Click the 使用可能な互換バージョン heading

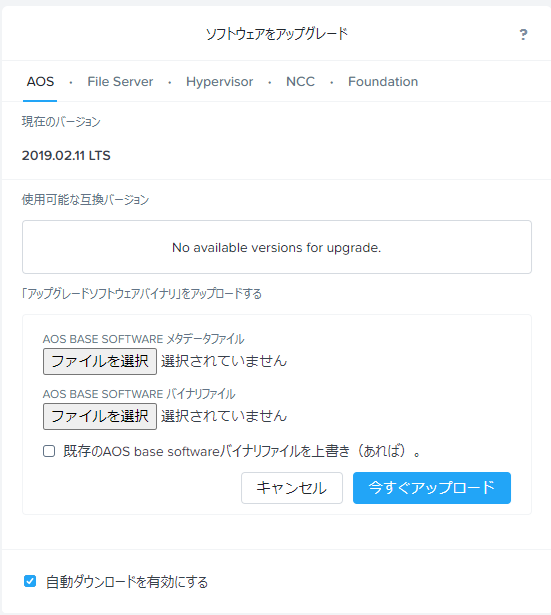[85, 200]
